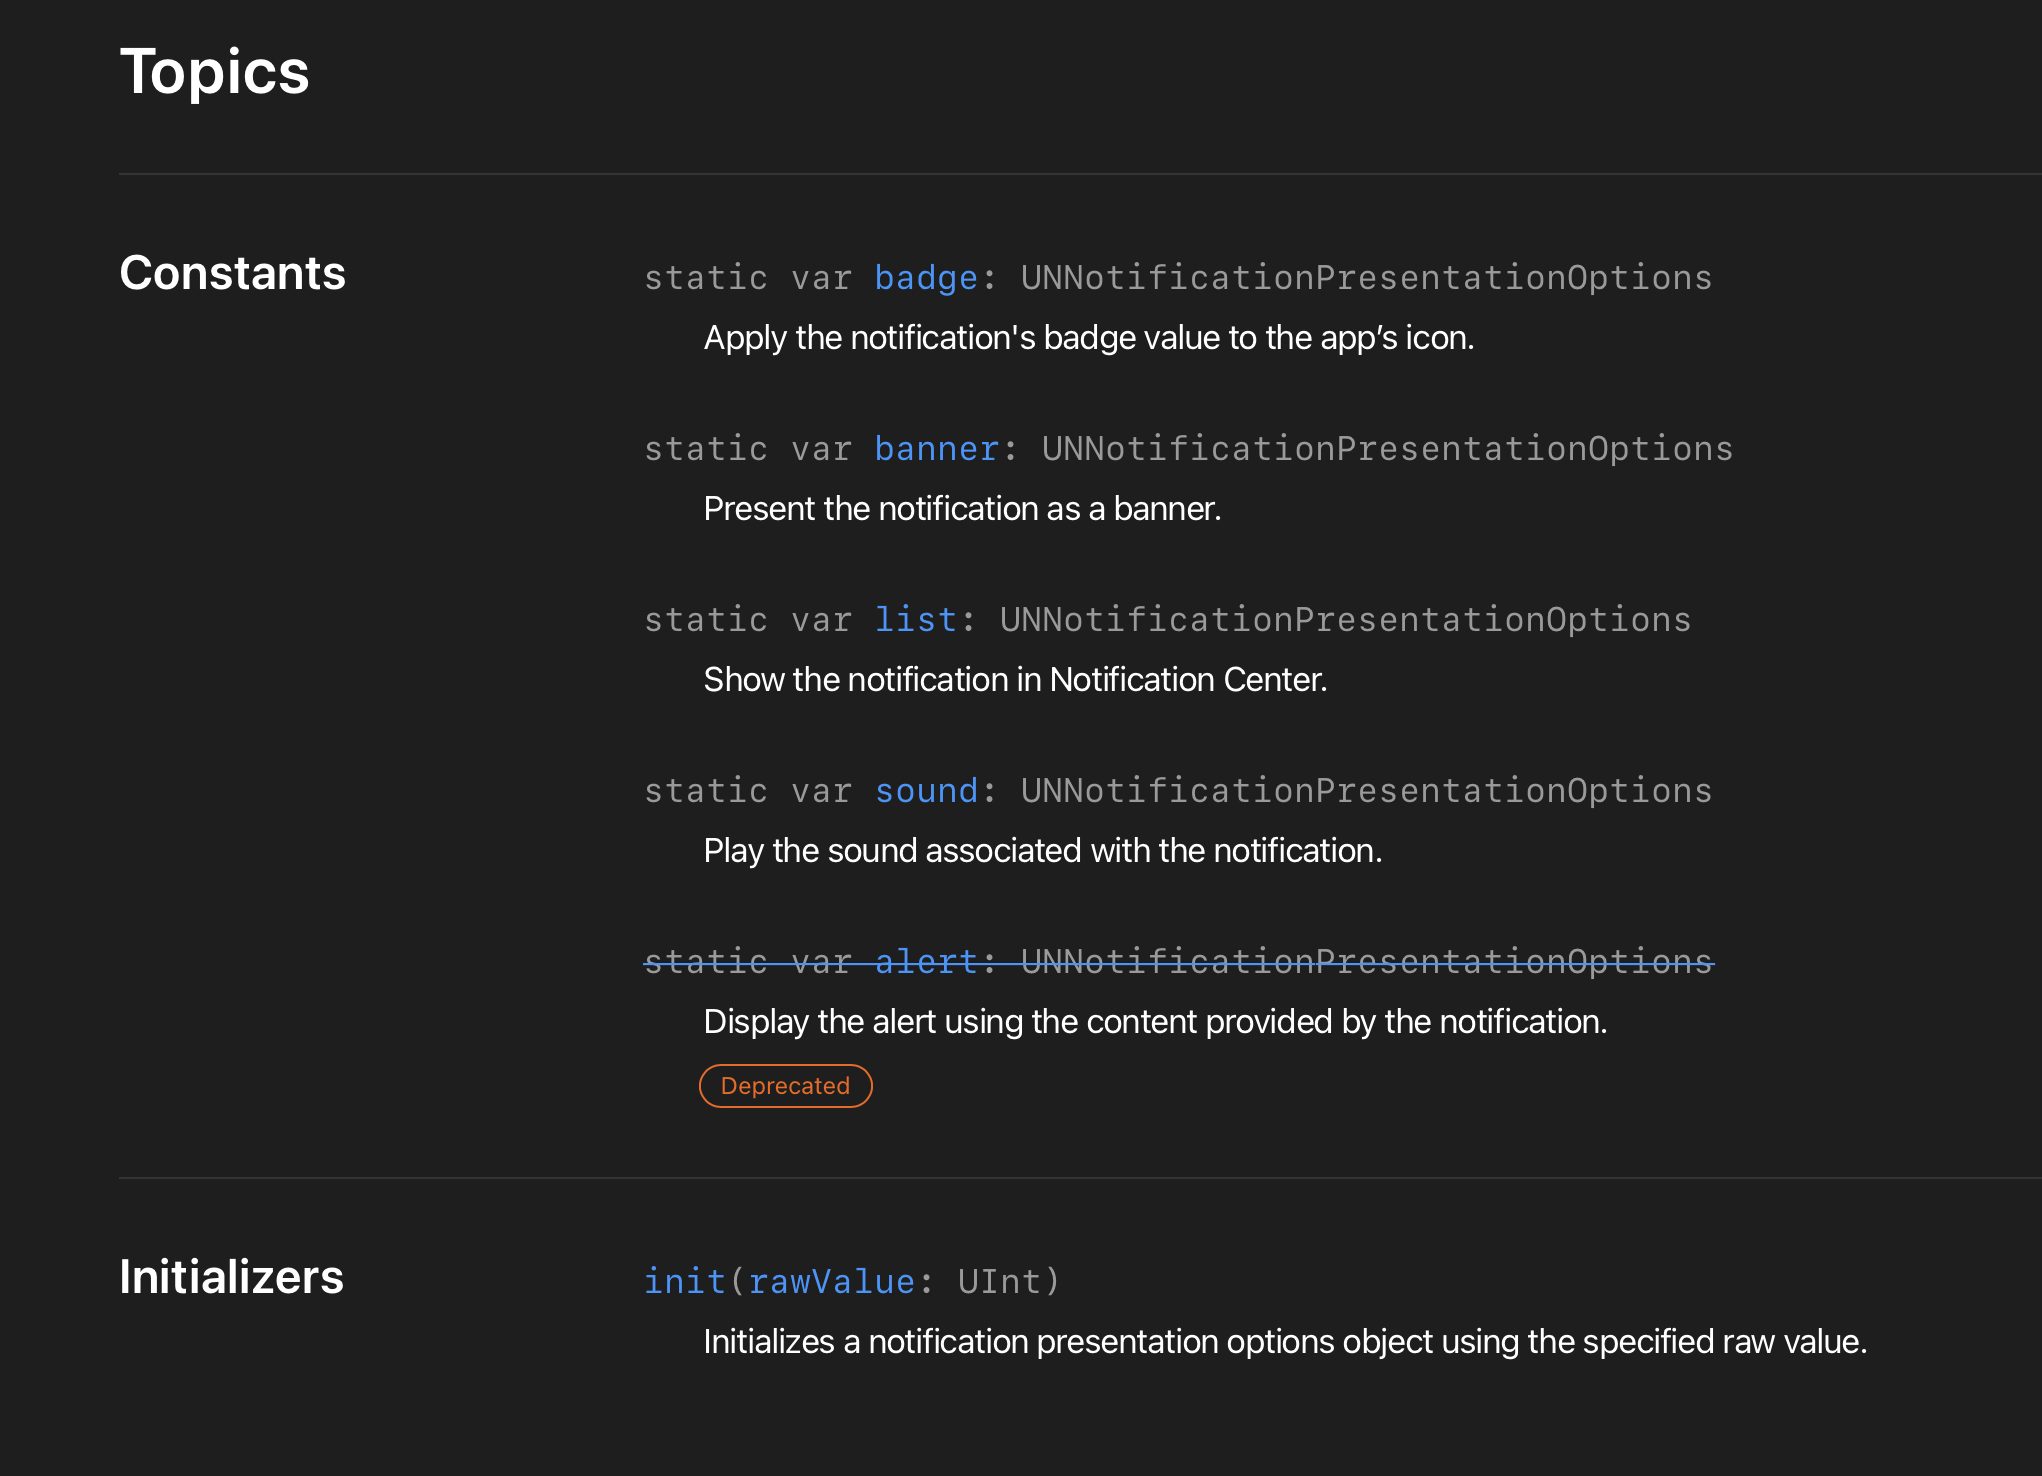Open the badge constant link

(x=925, y=278)
